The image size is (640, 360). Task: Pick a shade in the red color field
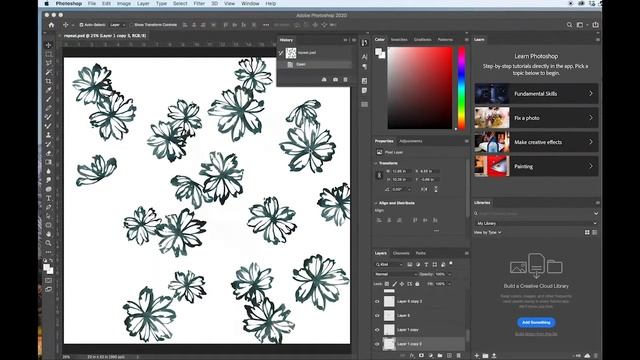tap(420, 88)
